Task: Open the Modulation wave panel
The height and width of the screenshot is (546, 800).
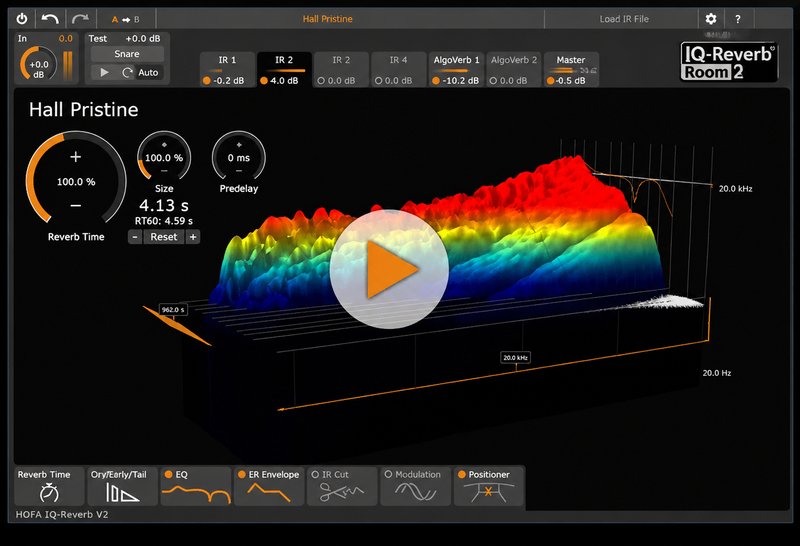Action: coord(416,486)
